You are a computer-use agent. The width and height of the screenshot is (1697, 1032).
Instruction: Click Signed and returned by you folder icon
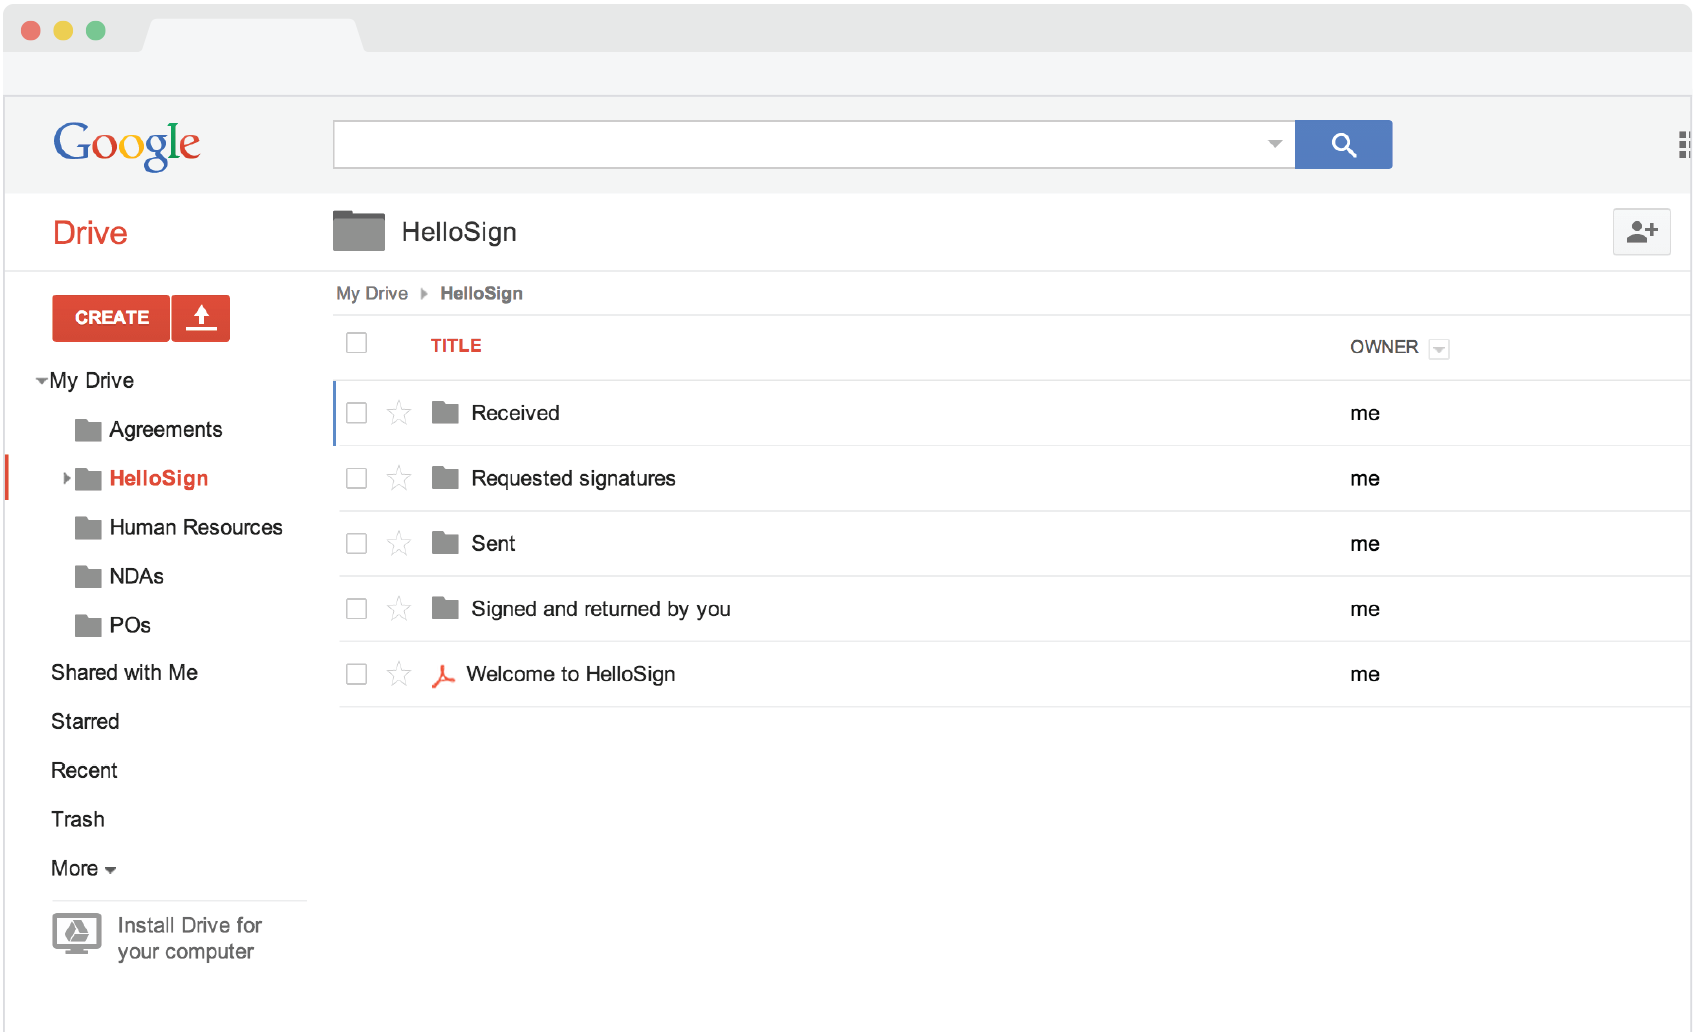[x=445, y=607]
